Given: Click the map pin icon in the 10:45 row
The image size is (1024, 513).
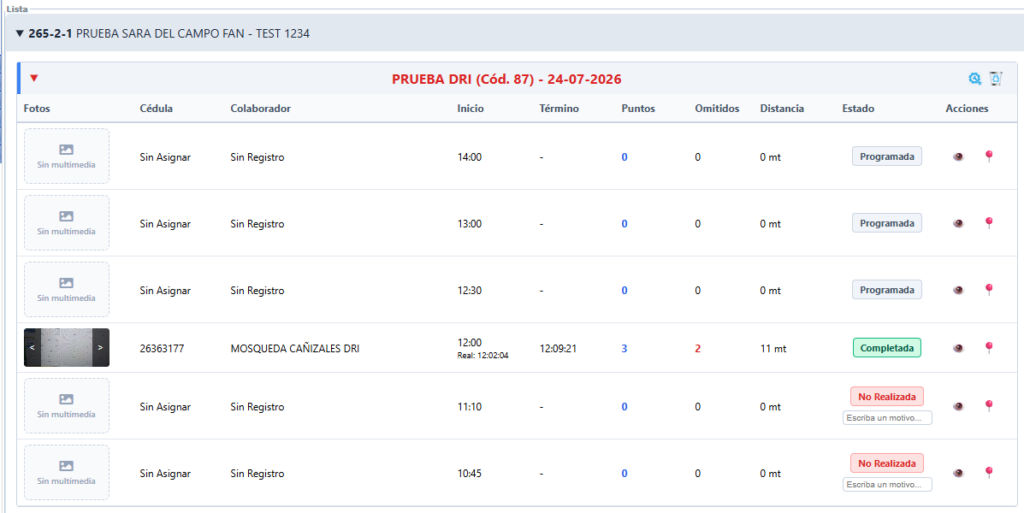Looking at the screenshot, I should (x=989, y=472).
